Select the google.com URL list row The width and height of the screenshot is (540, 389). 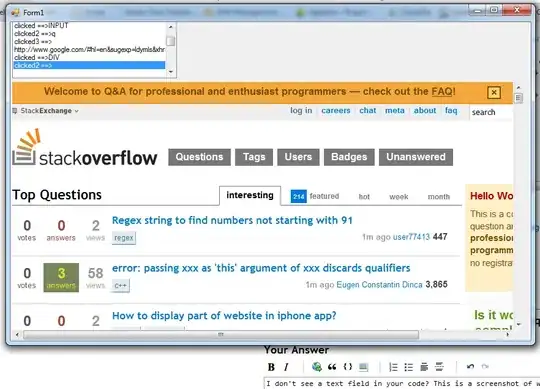coord(89,50)
